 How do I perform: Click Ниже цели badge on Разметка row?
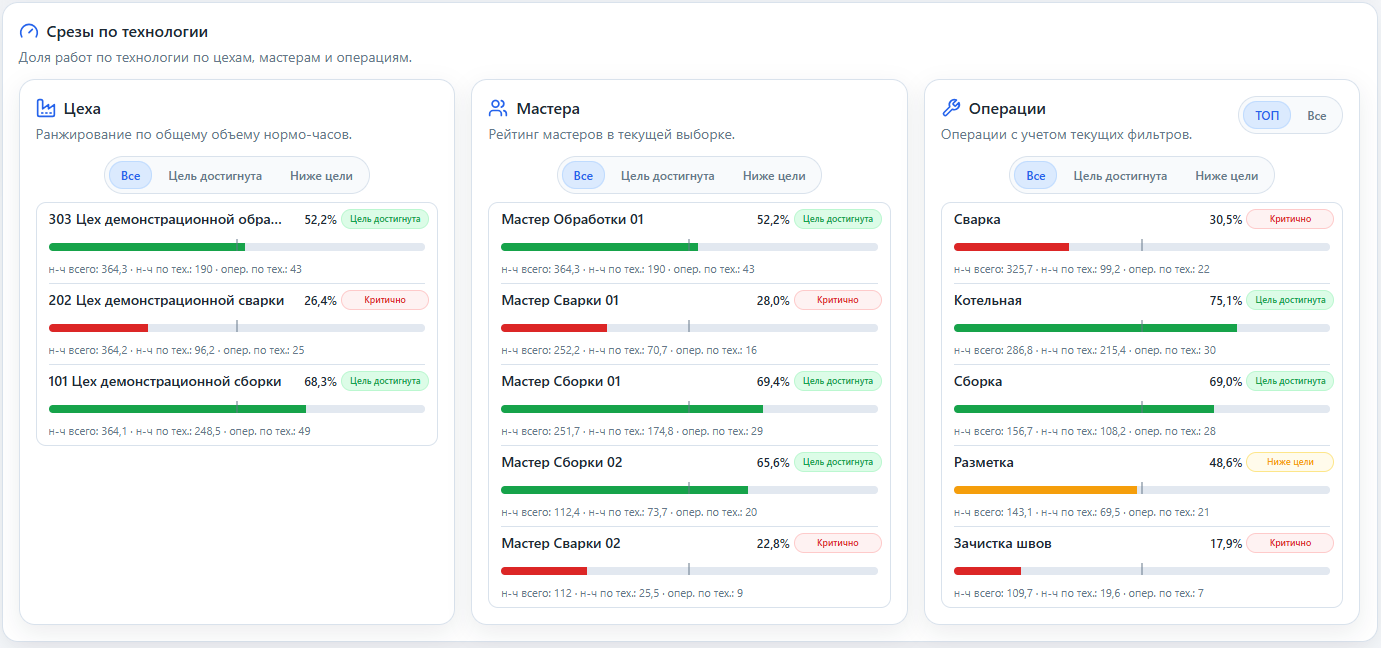pyautogui.click(x=1290, y=462)
